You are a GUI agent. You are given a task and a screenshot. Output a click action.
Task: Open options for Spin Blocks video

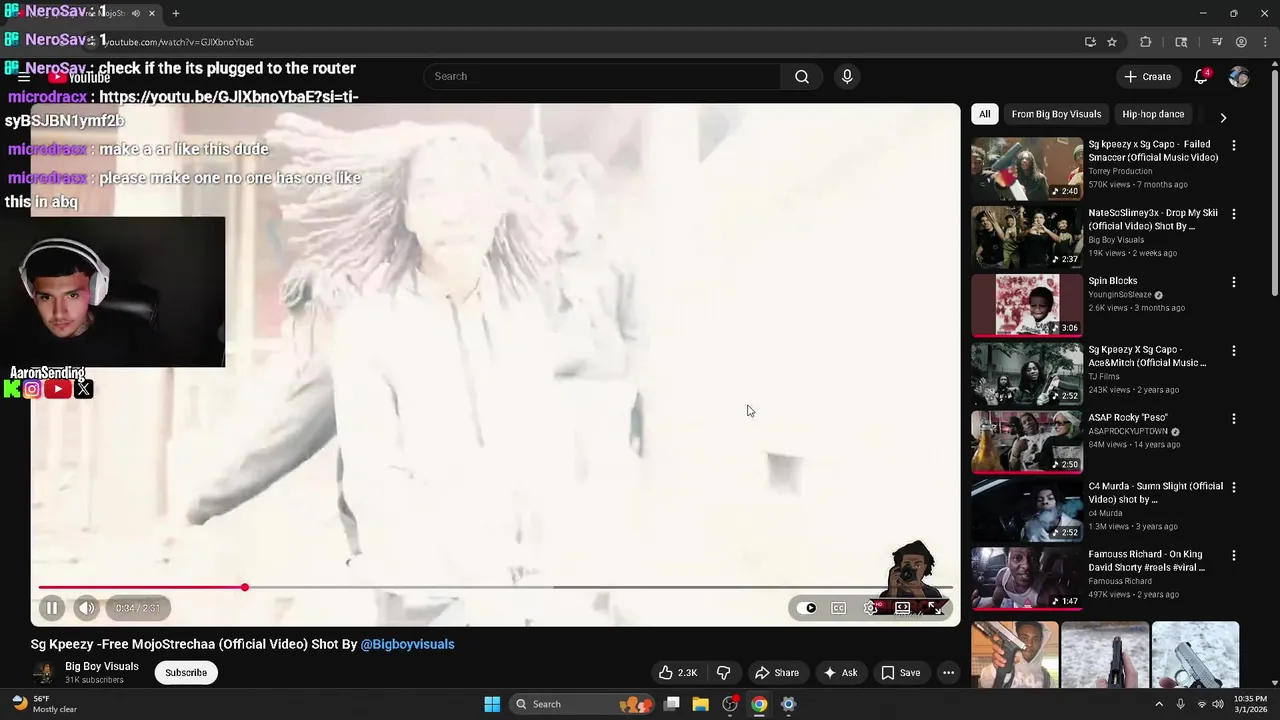1233,282
